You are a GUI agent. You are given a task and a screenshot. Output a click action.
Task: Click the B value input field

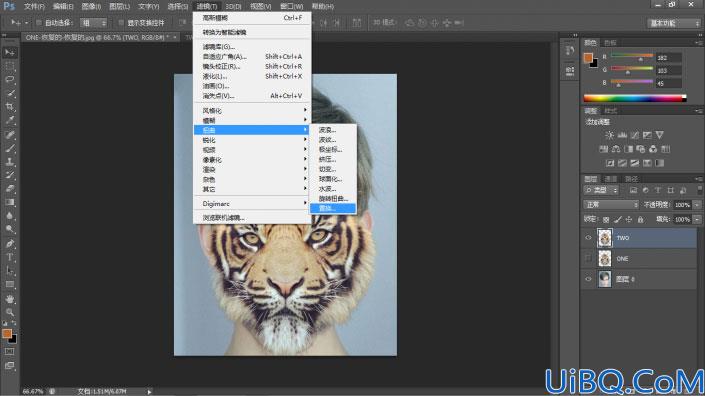[668, 83]
